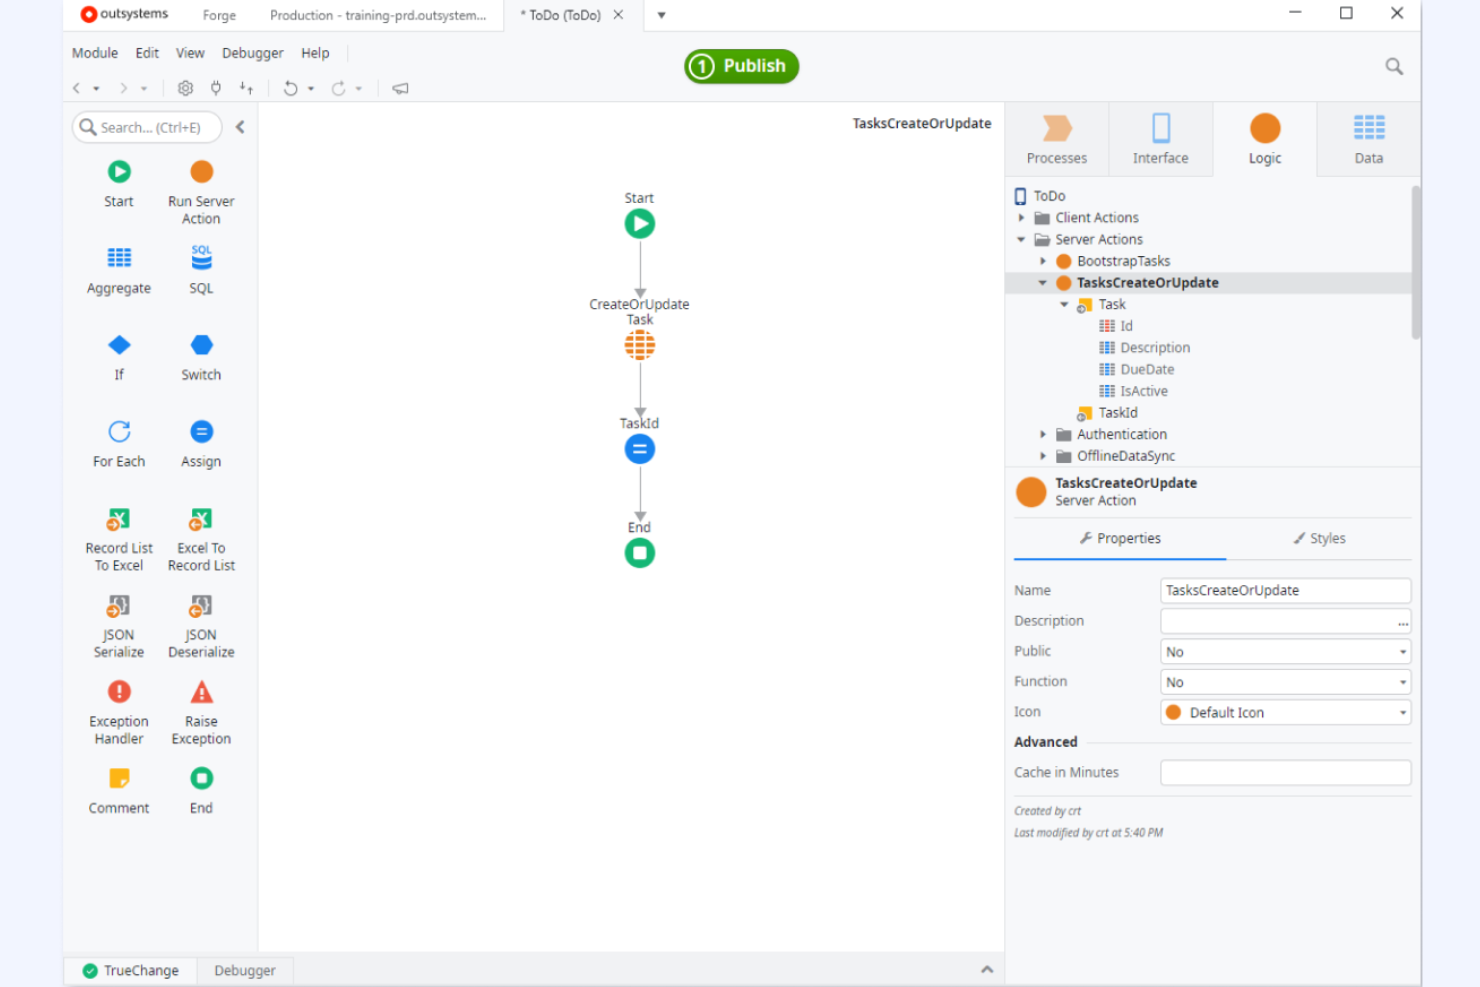
Task: Click the Cache in Minutes field
Action: (1285, 772)
